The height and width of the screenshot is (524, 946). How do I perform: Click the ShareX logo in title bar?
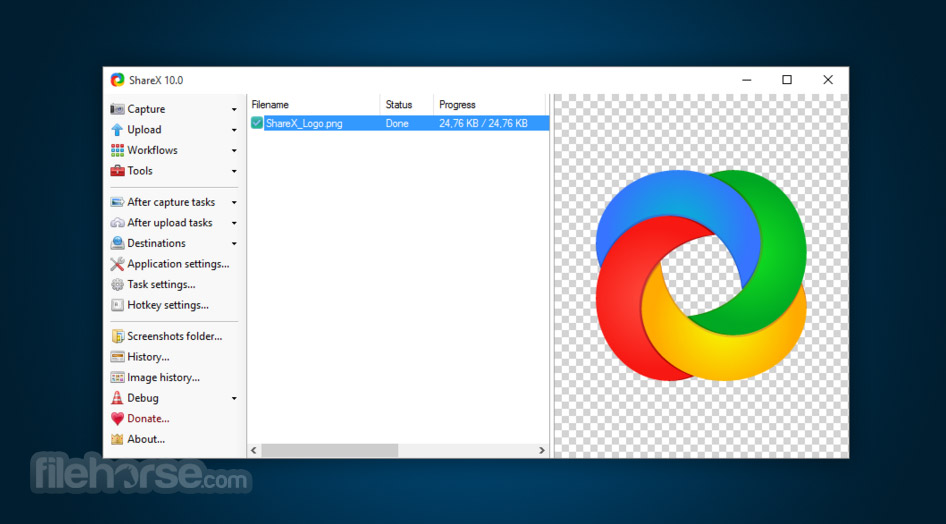(117, 80)
